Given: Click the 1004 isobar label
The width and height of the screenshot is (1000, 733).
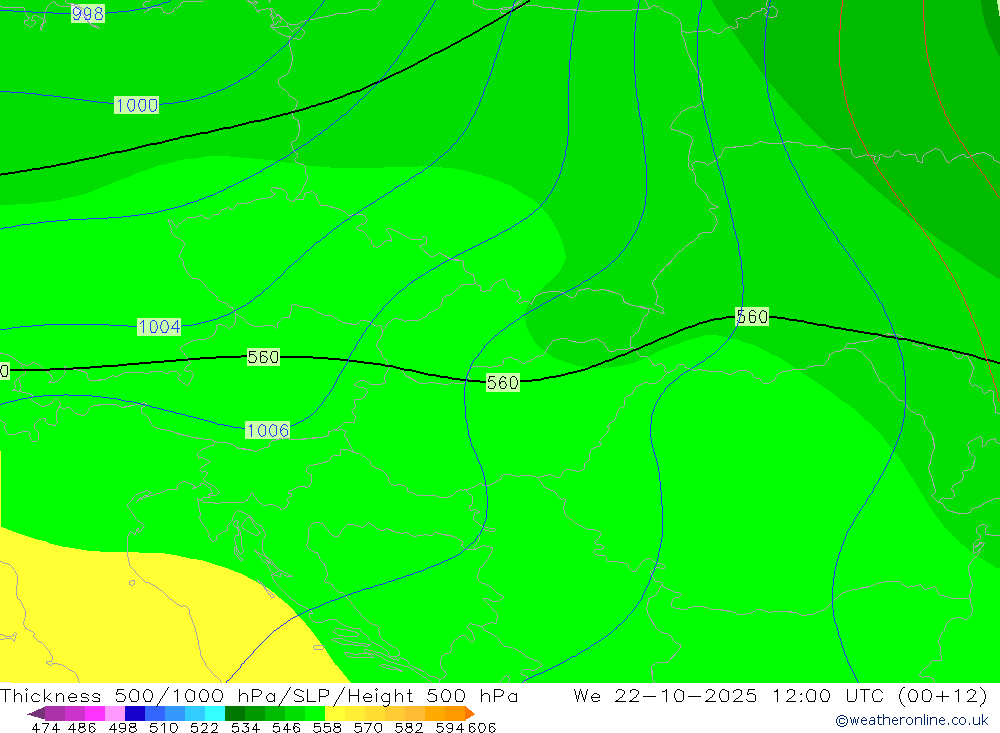Looking at the screenshot, I should click(159, 327).
